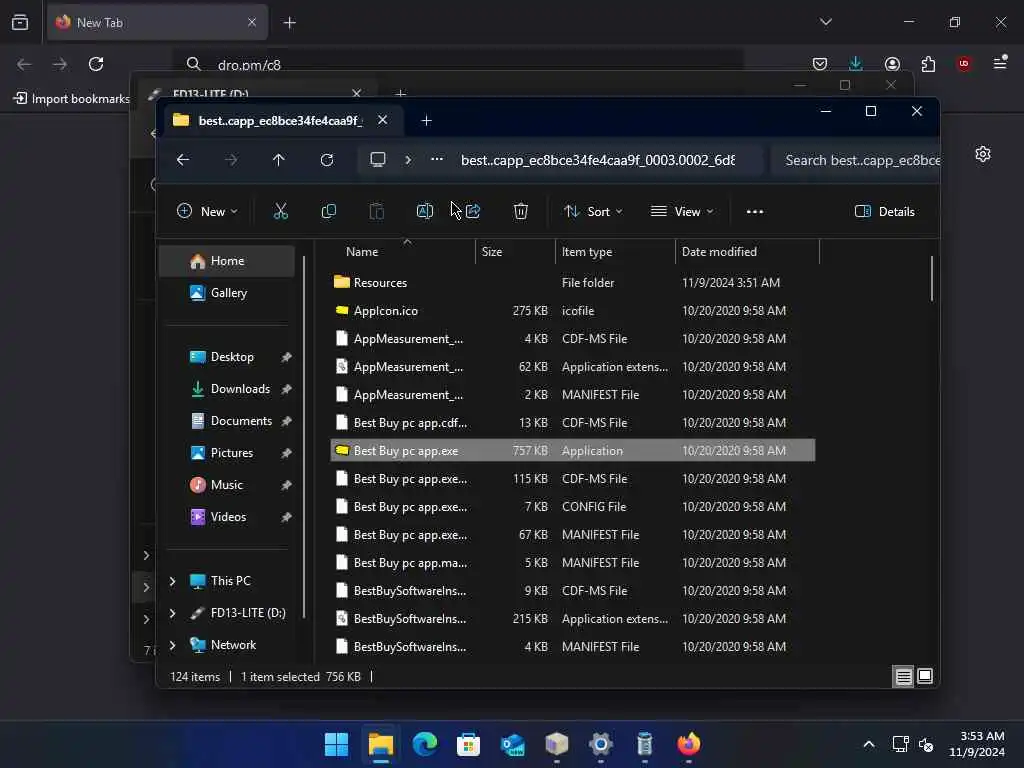Open Microsoft Edge from taskbar
1024x768 pixels.
[x=424, y=744]
